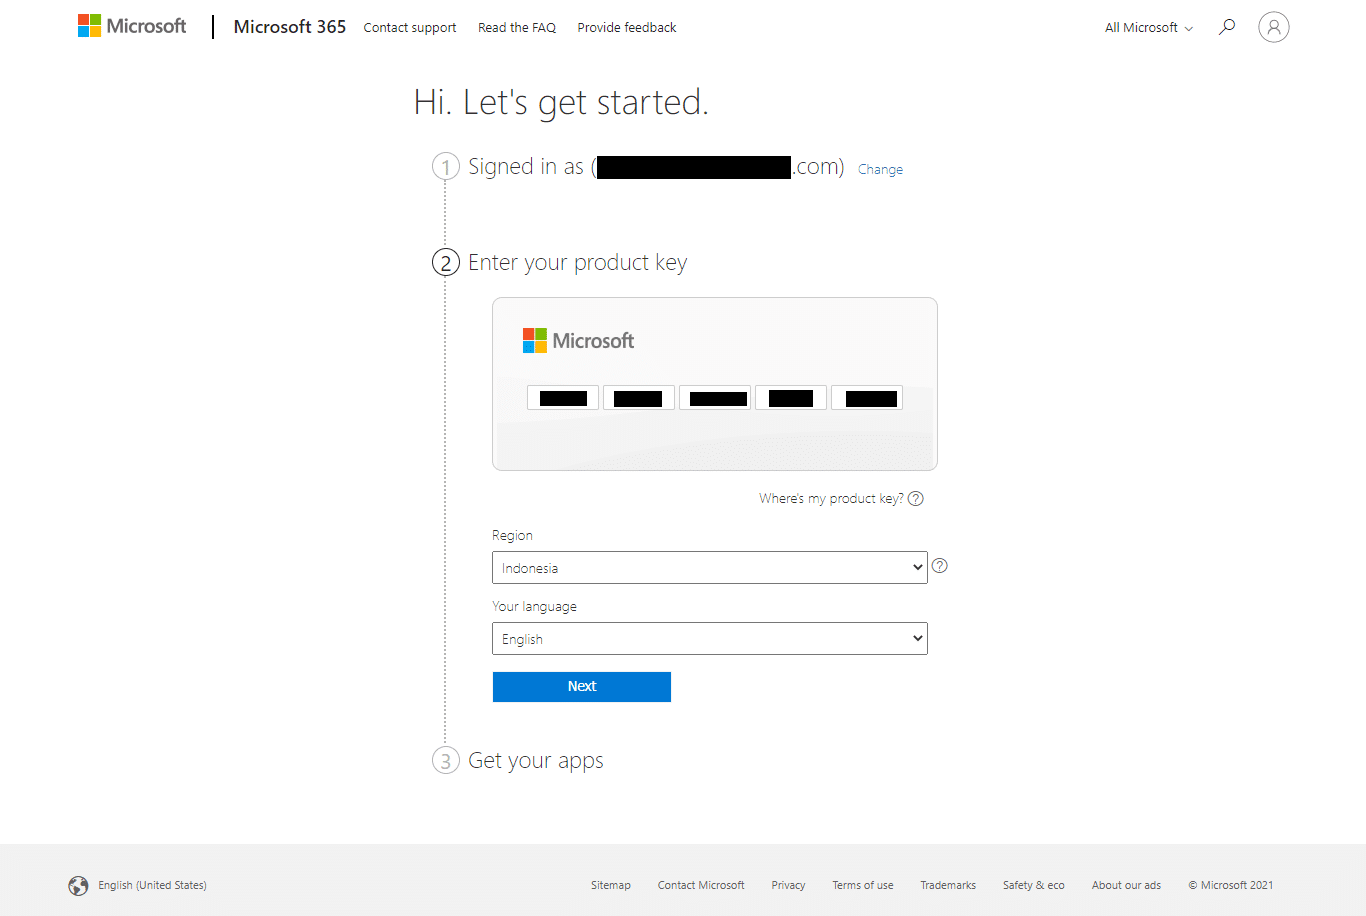
Task: Click the Get your apps step heading
Action: (x=536, y=761)
